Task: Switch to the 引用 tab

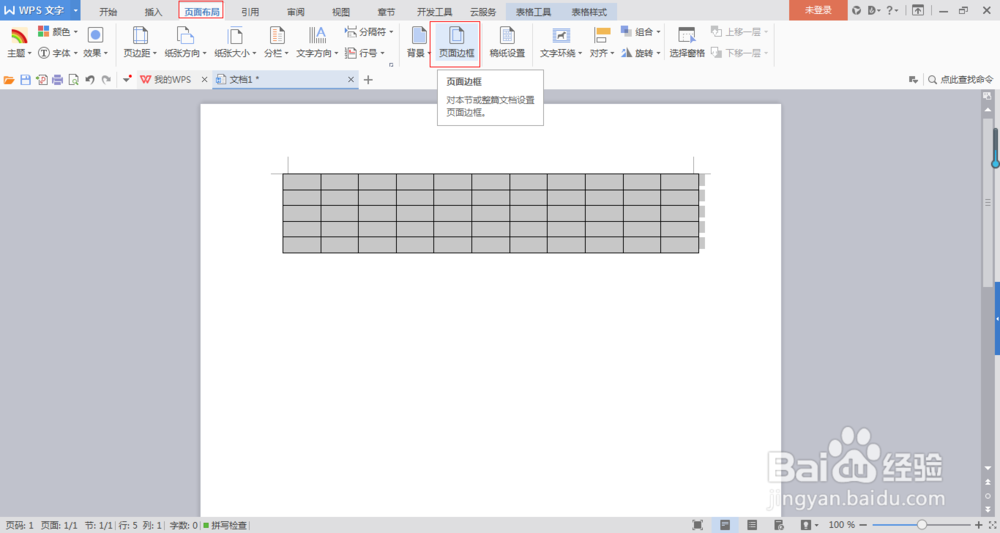Action: tap(250, 11)
